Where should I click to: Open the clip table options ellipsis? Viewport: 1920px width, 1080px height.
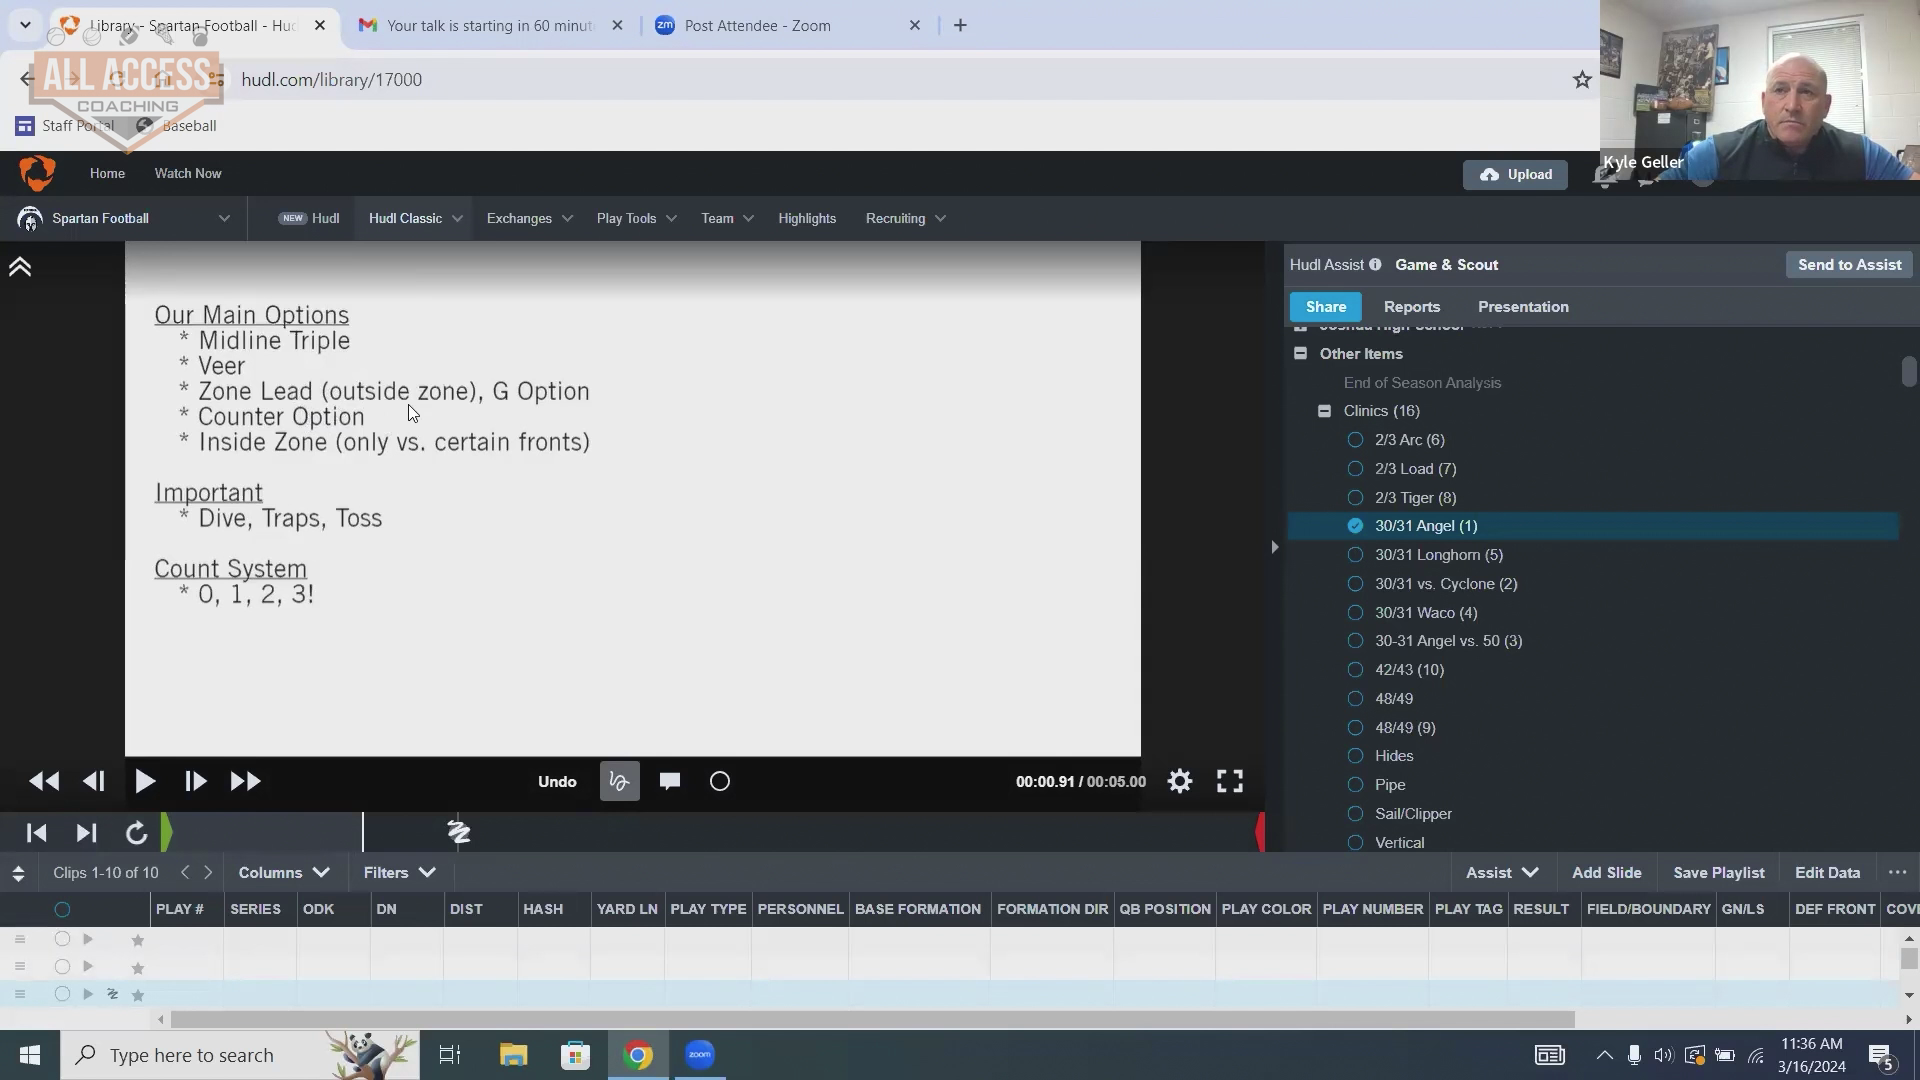click(1897, 873)
